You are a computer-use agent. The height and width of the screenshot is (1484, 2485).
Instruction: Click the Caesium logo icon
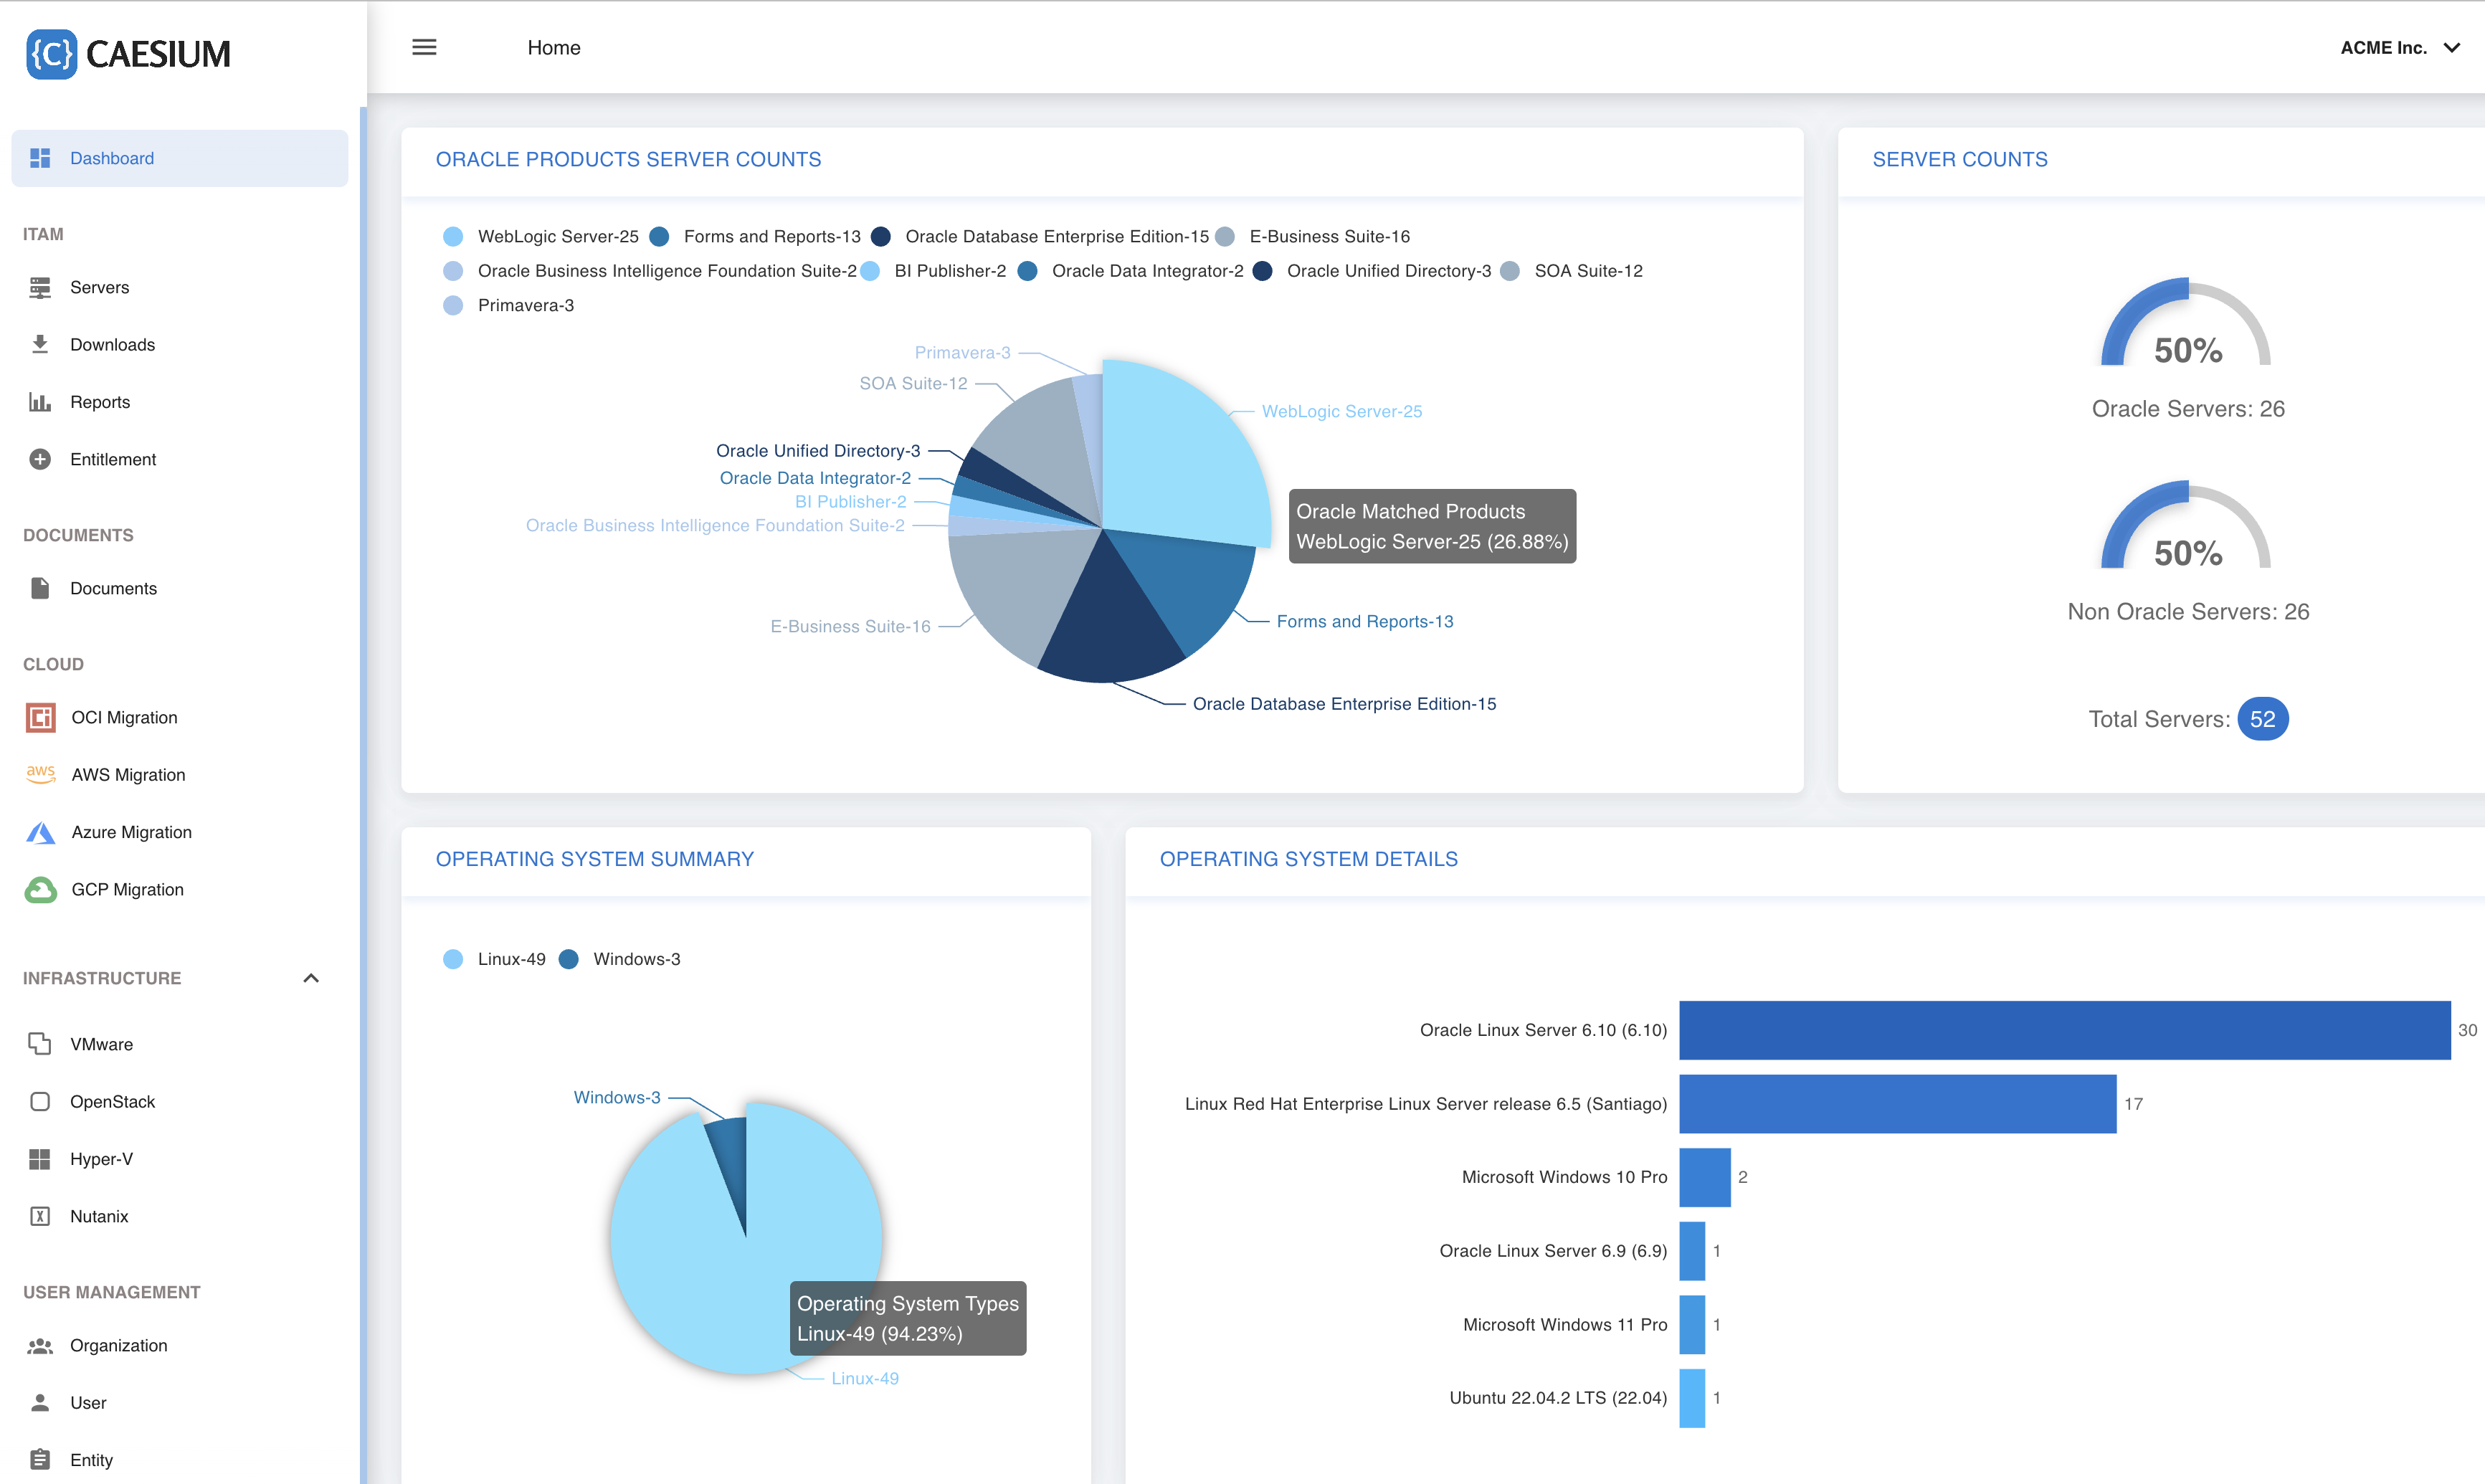pos(51,53)
